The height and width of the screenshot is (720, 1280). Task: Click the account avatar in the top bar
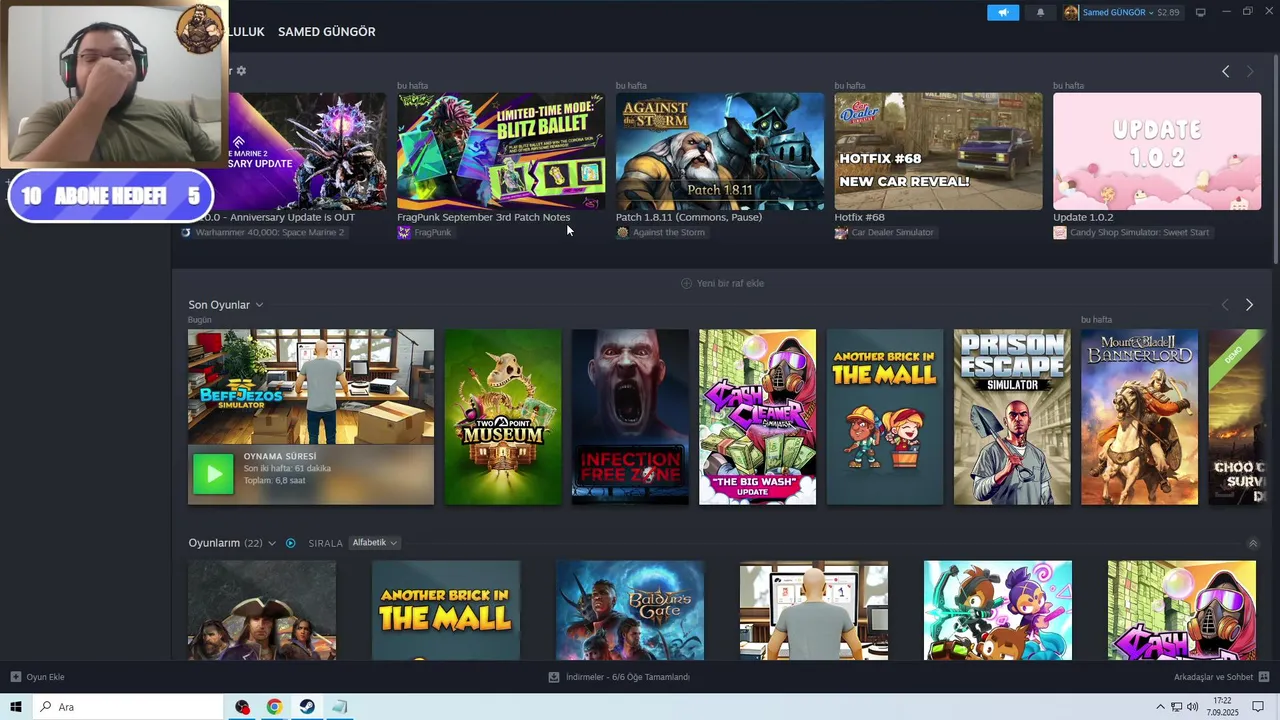click(x=1071, y=12)
